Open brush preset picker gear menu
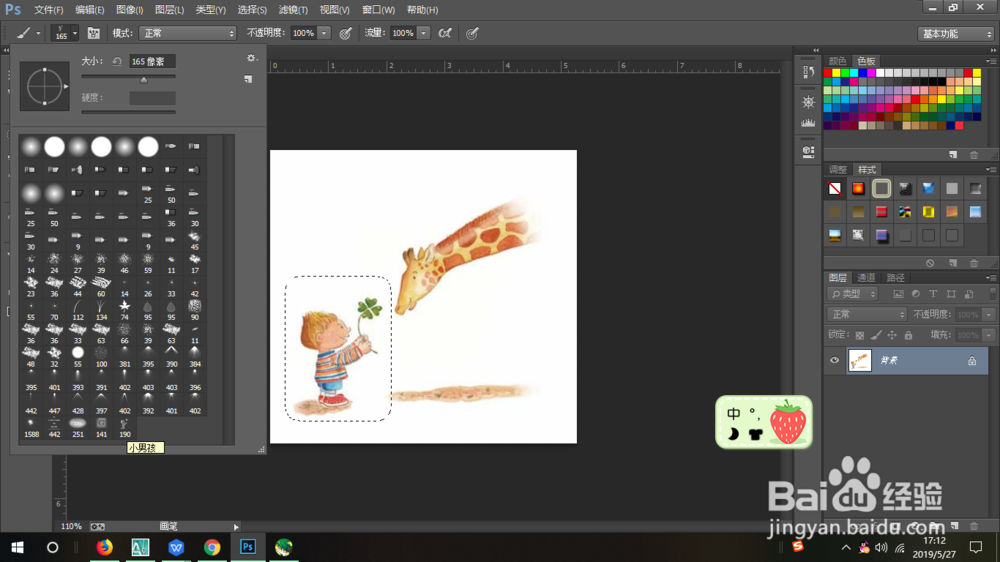This screenshot has height=562, width=1000. click(251, 58)
